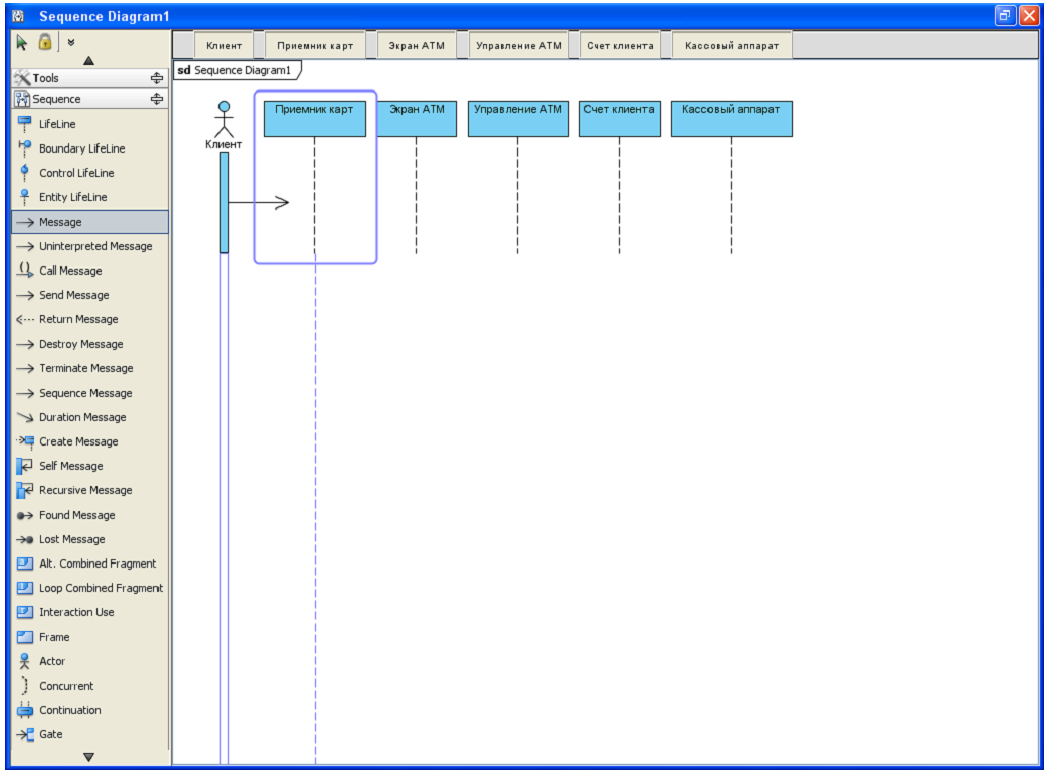Select the Счет клиента lifeline box
The width and height of the screenshot is (1047, 772).
(x=620, y=119)
